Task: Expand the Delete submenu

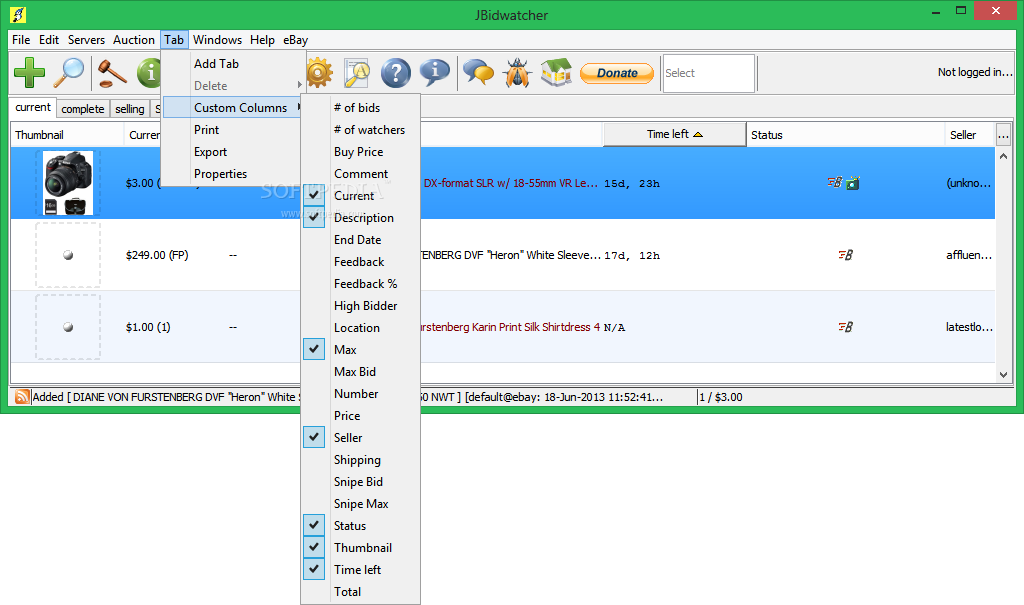Action: tap(233, 86)
